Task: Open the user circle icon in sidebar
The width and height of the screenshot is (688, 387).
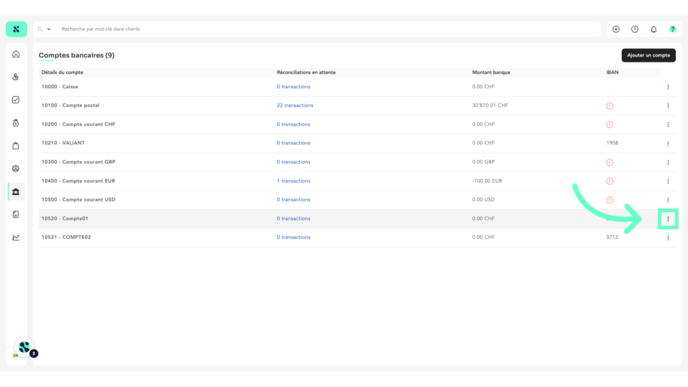Action: 16,168
